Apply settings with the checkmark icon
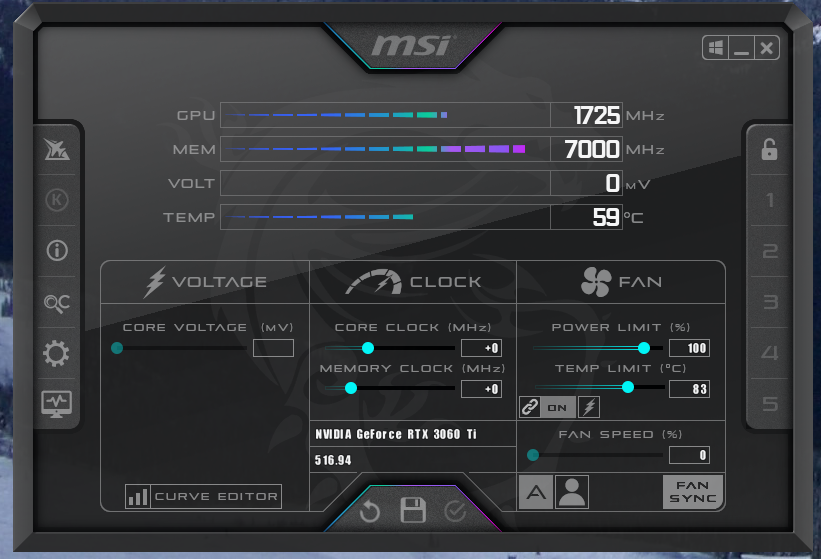 pyautogui.click(x=455, y=511)
